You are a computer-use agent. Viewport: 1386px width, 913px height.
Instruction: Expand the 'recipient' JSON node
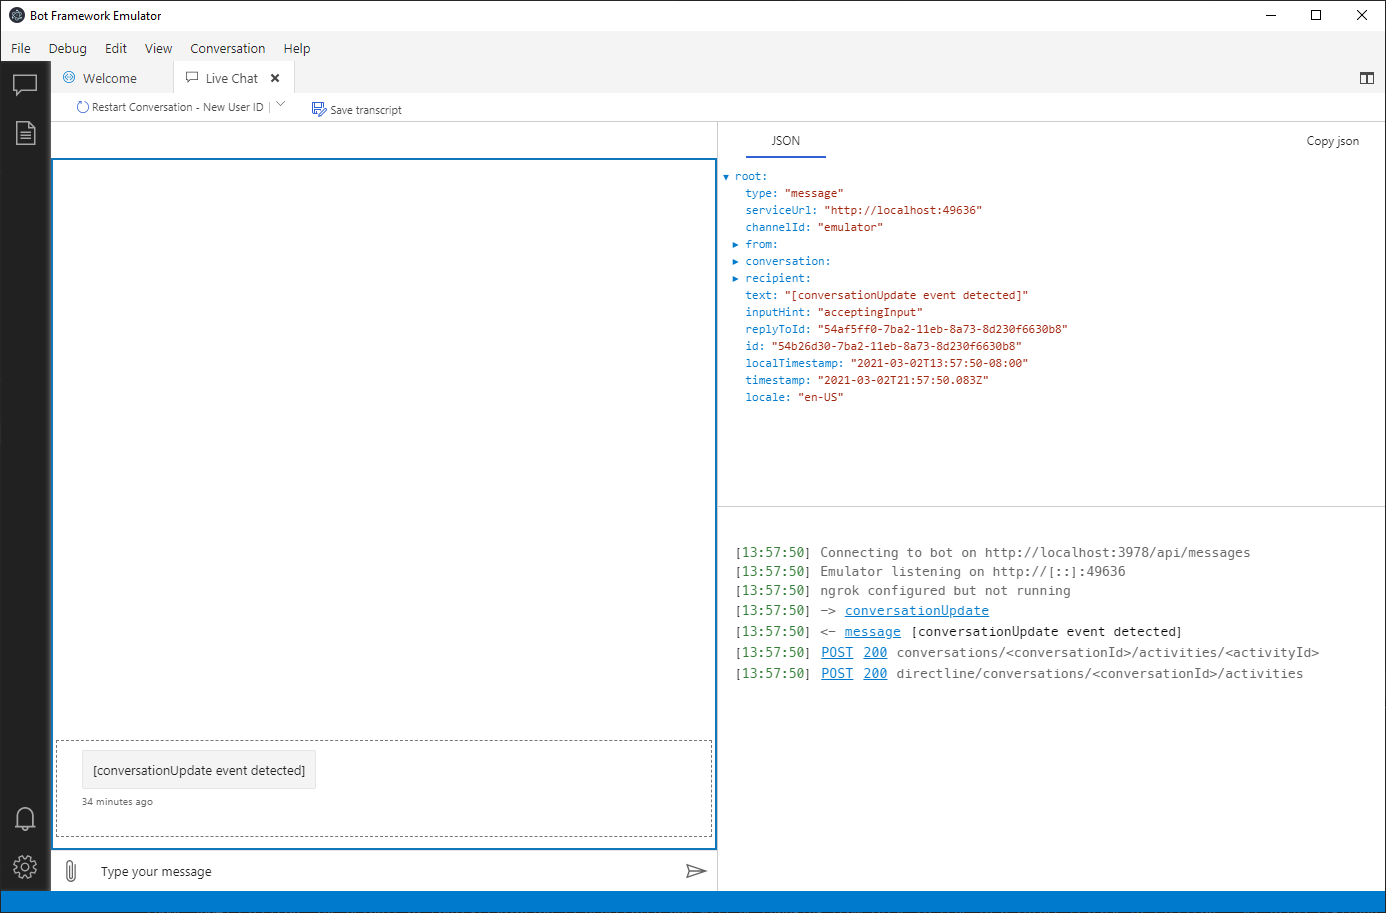[x=735, y=279]
